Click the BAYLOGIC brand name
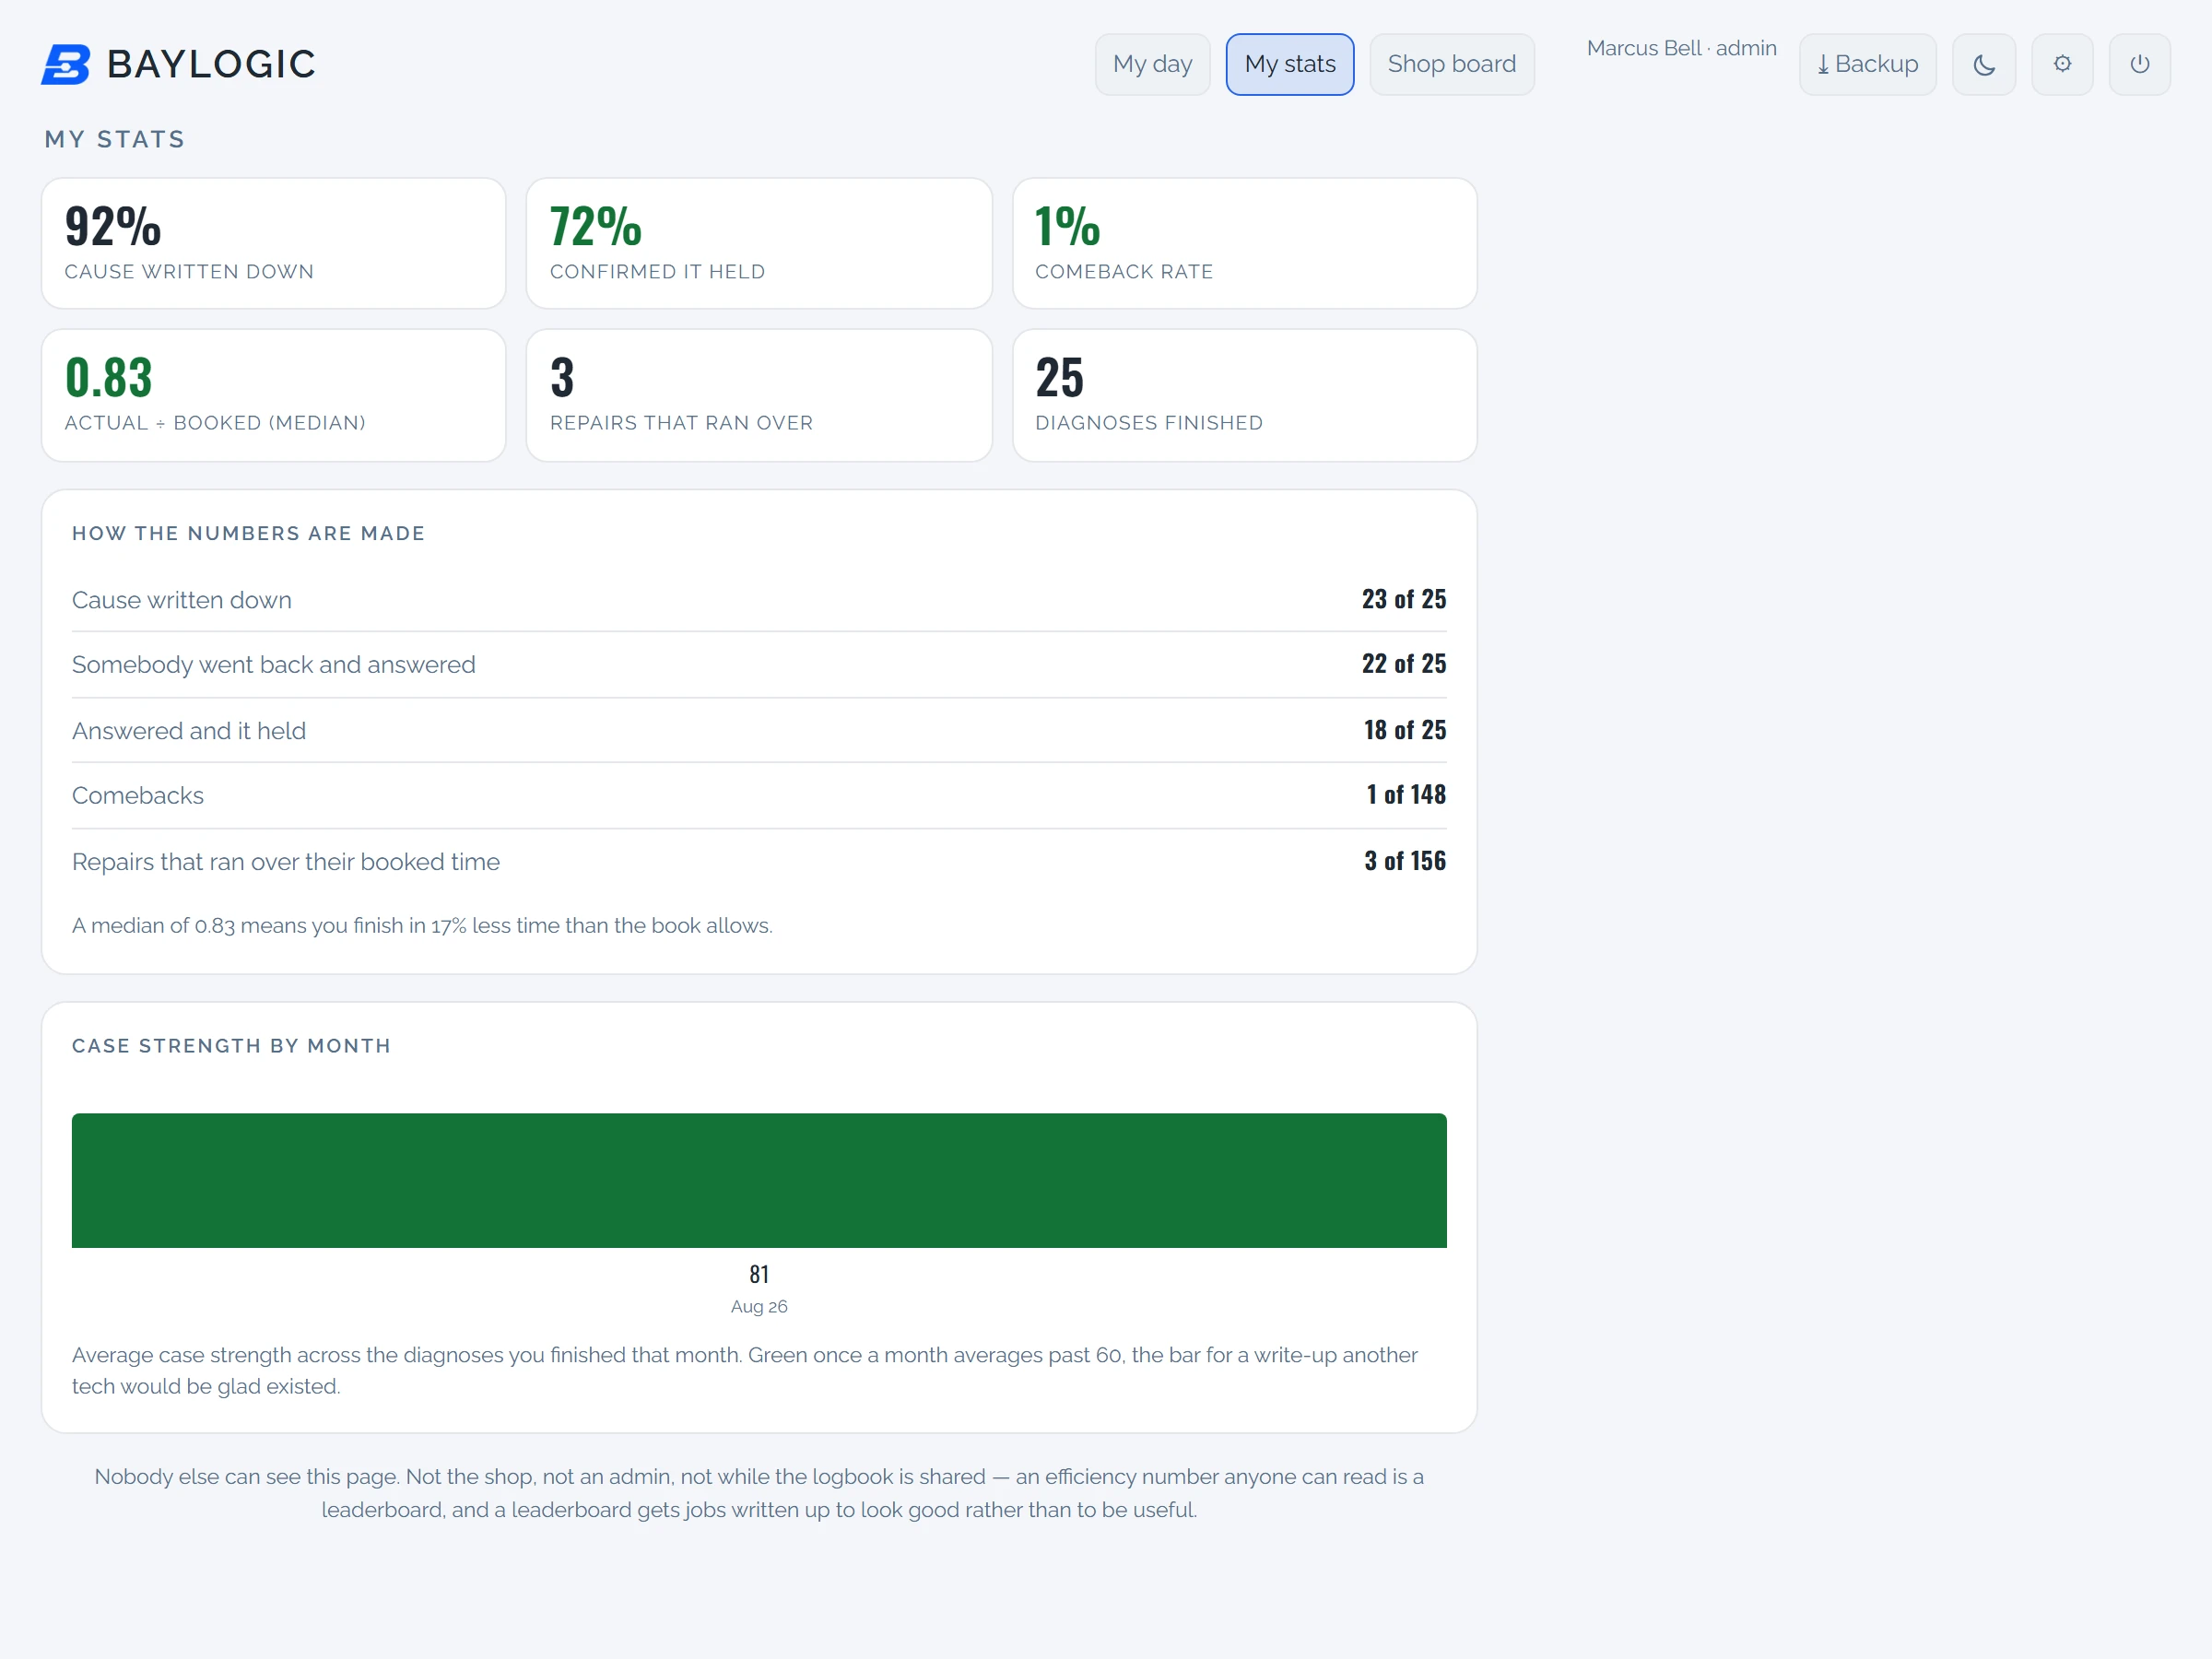 211,64
